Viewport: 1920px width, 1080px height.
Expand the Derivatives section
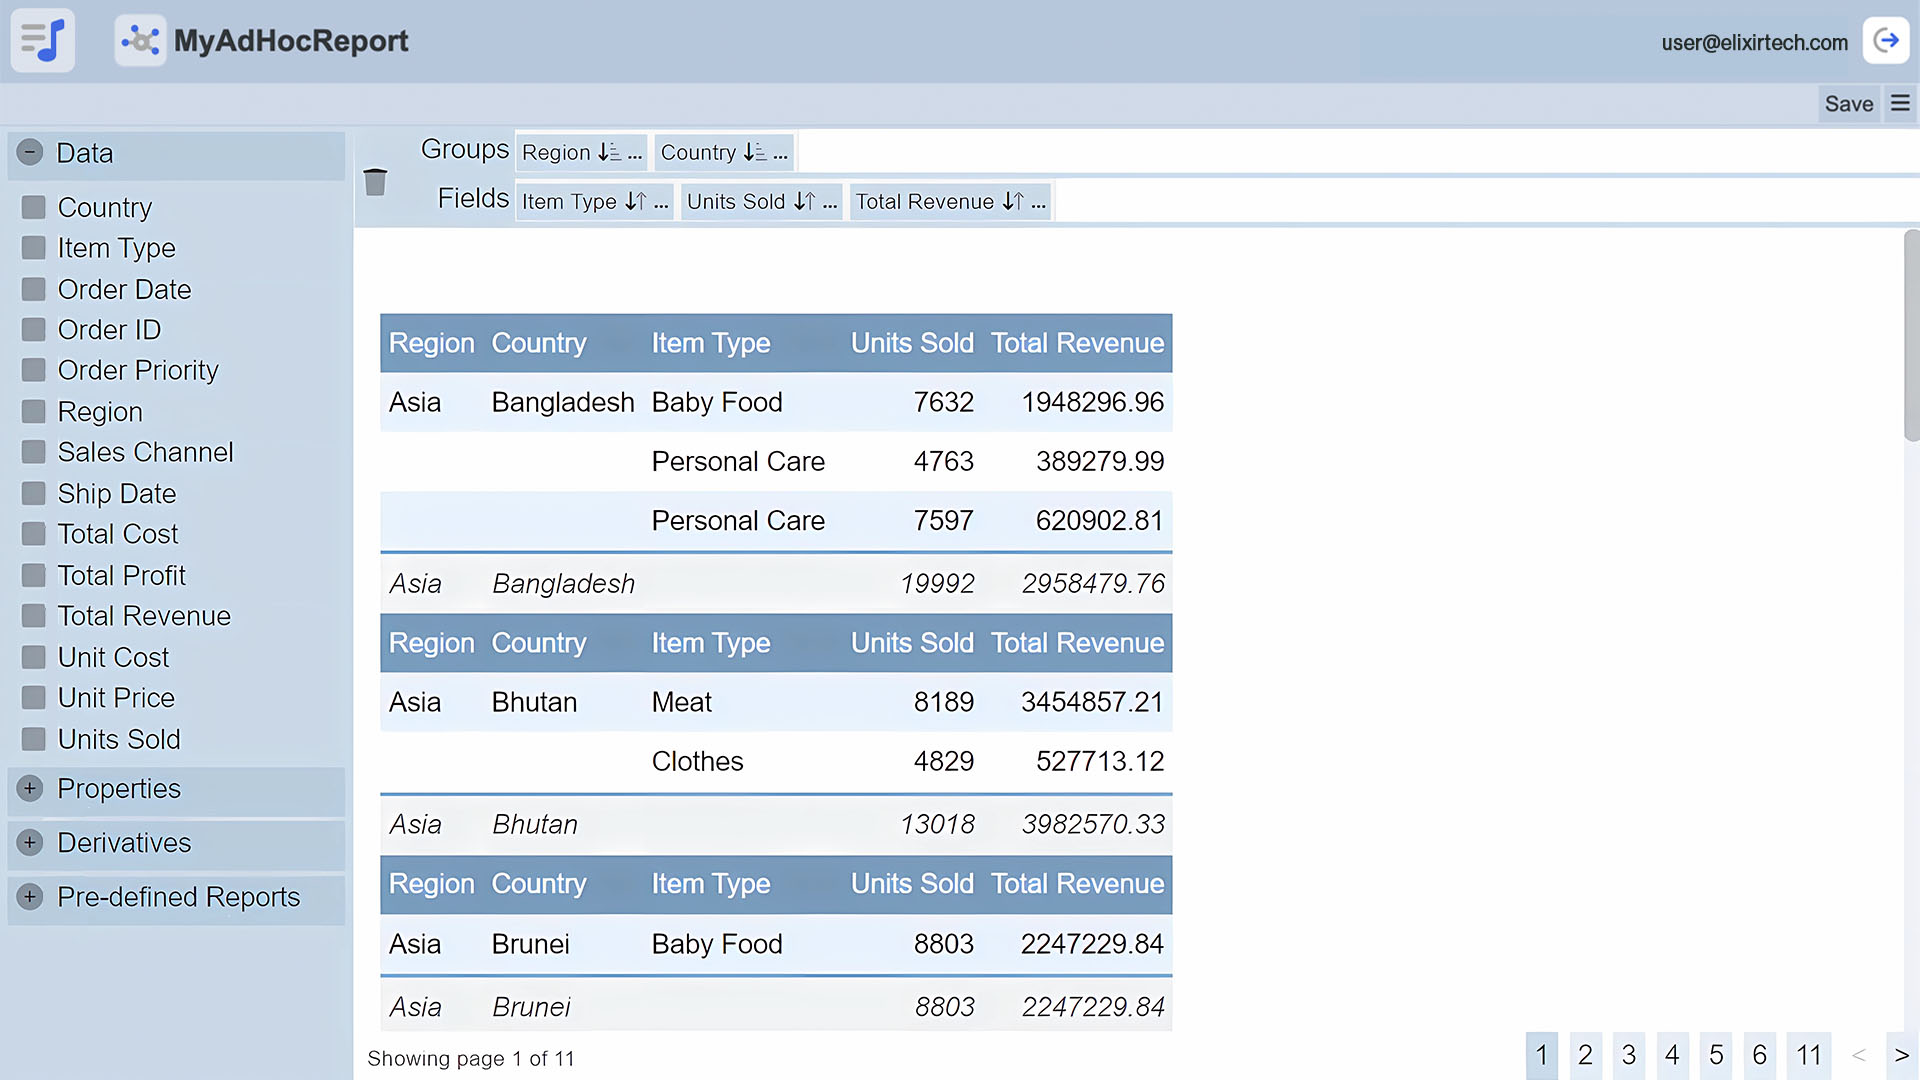[30, 842]
